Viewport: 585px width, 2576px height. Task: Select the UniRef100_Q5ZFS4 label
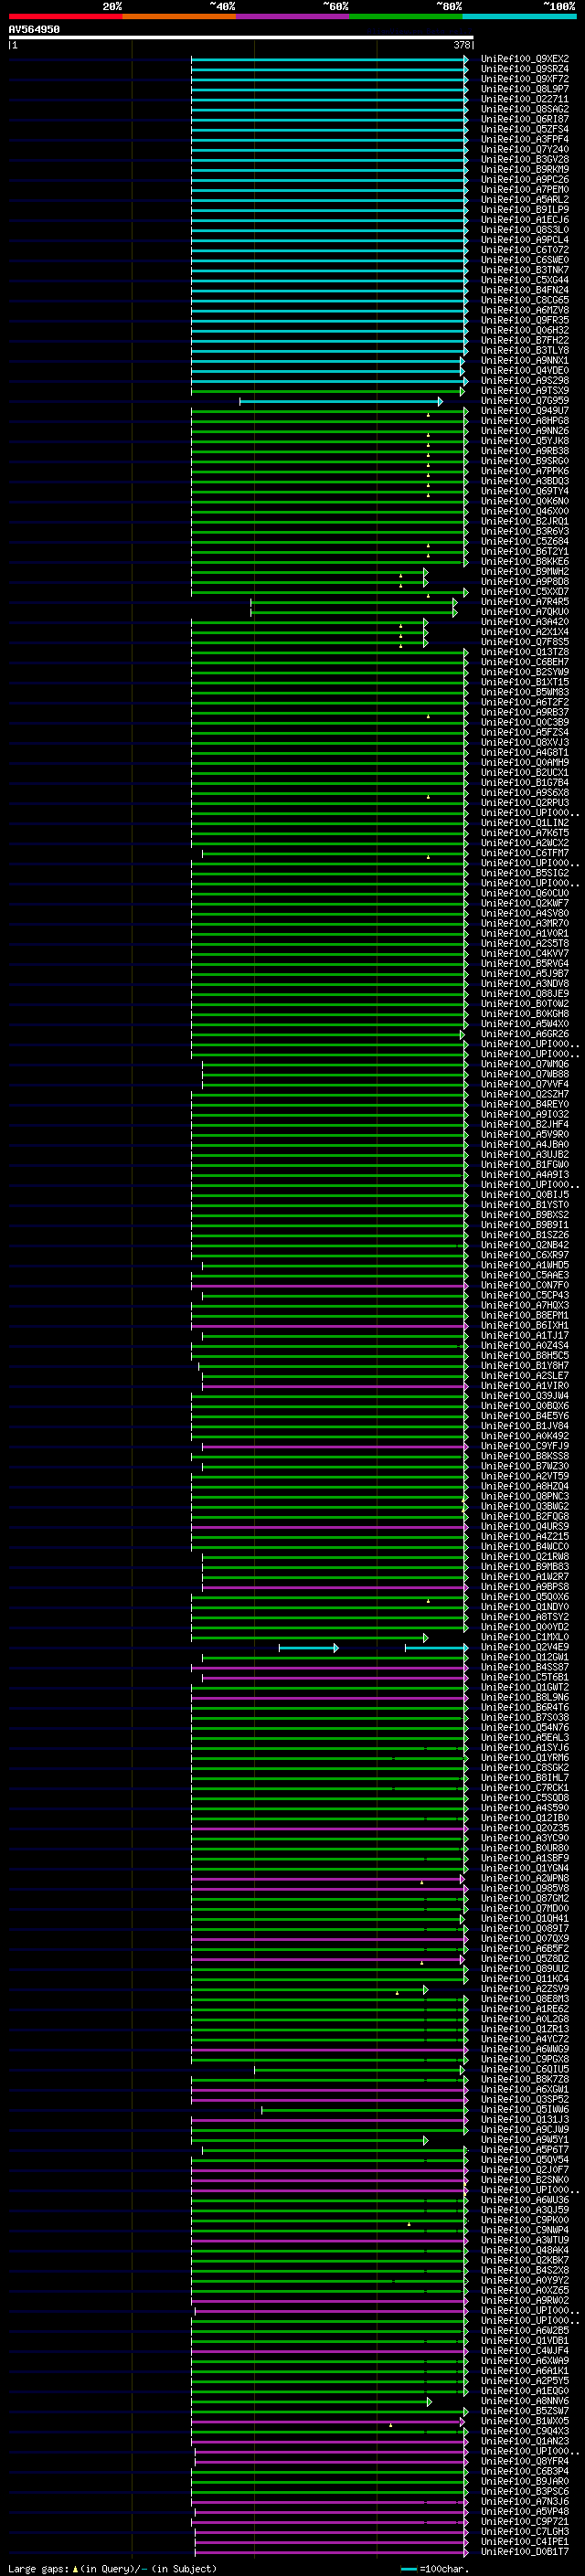tap(525, 129)
